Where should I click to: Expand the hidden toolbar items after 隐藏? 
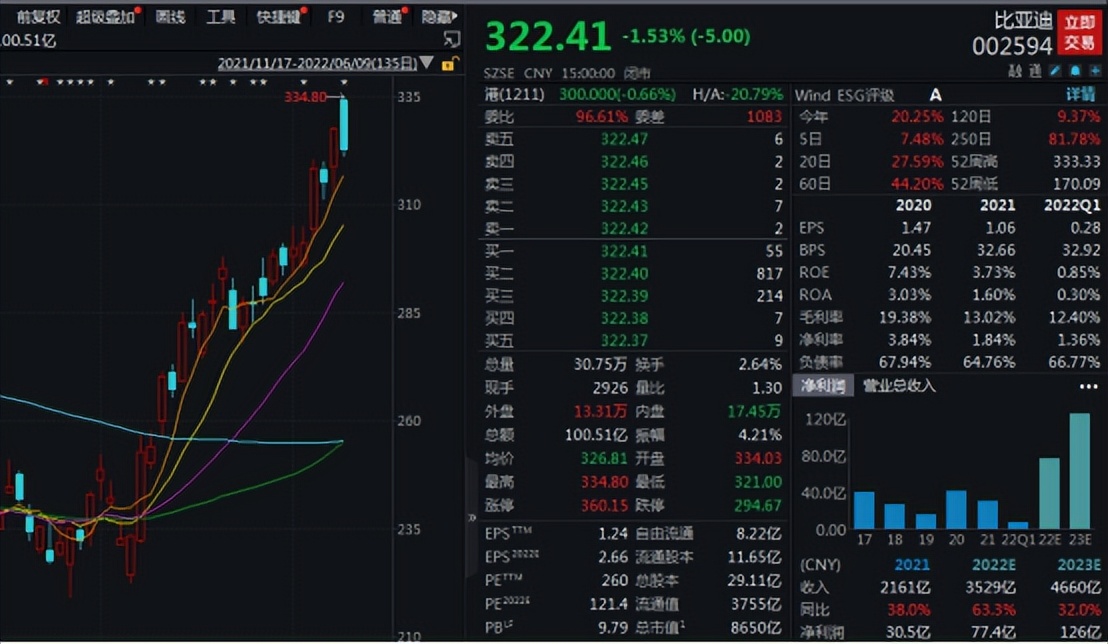pyautogui.click(x=456, y=17)
